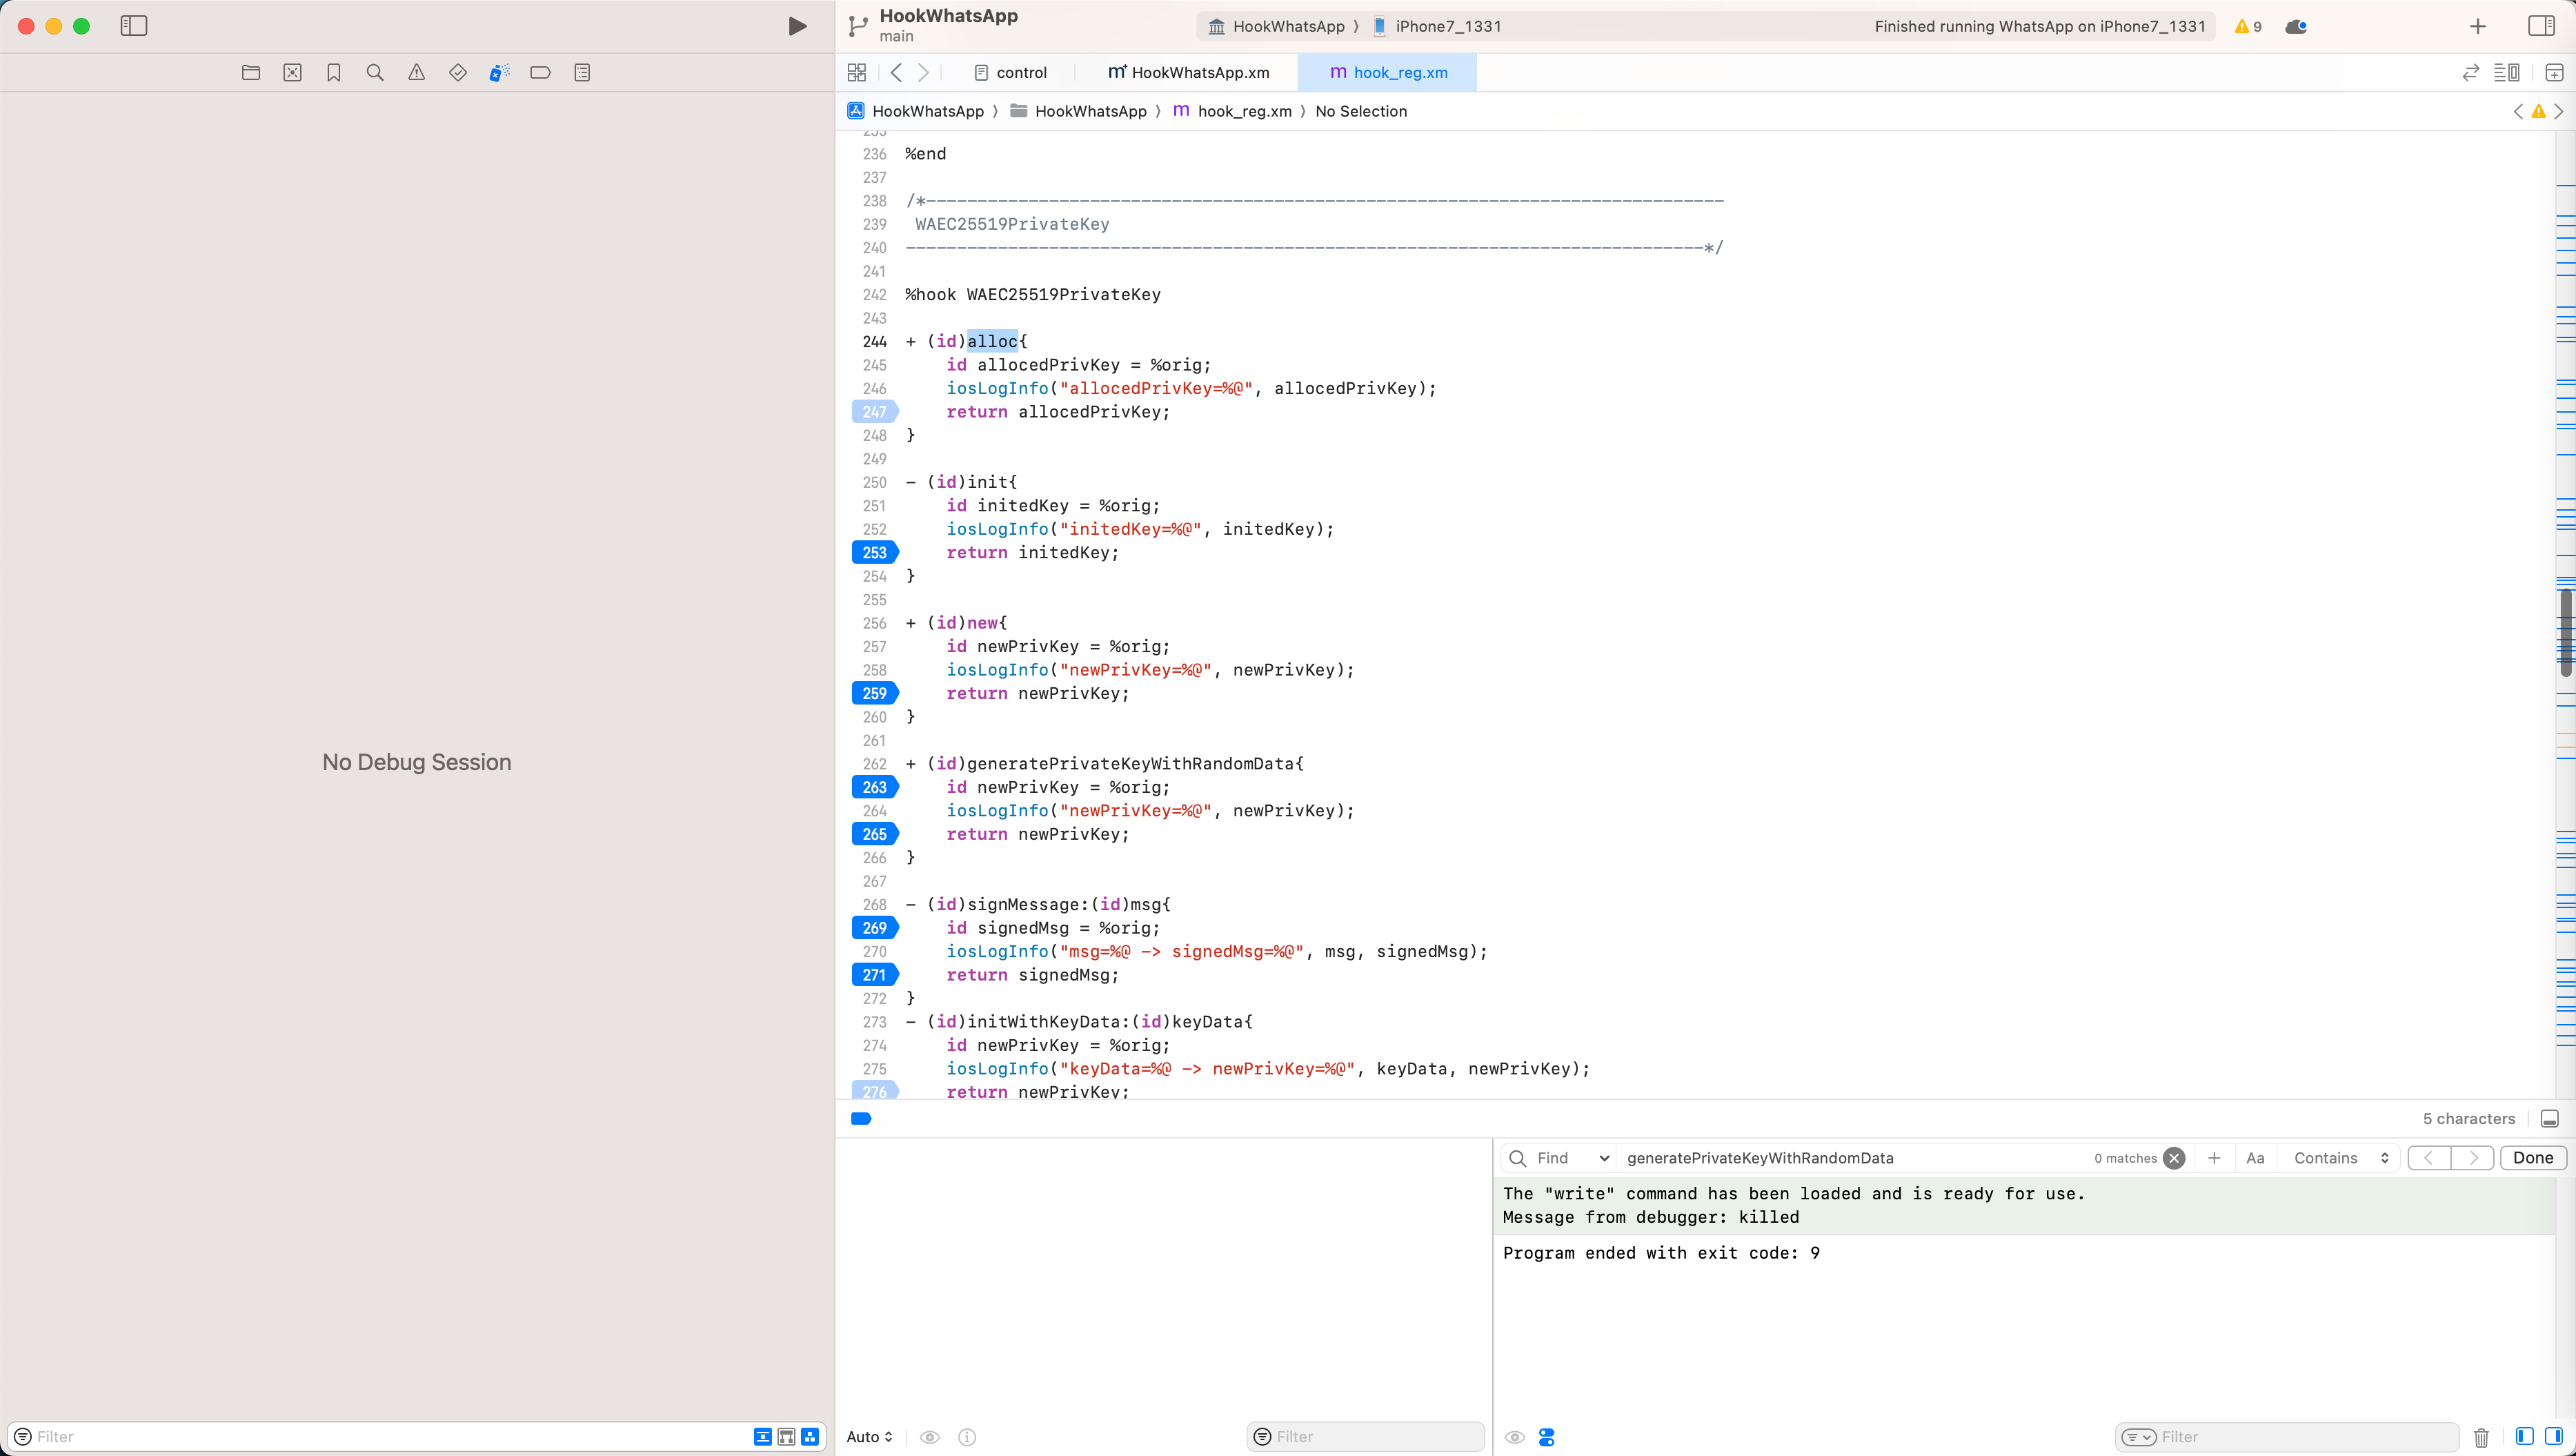Choose the iPhone7_1331 run destination
Image resolution: width=2576 pixels, height=1456 pixels.
click(x=1437, y=26)
